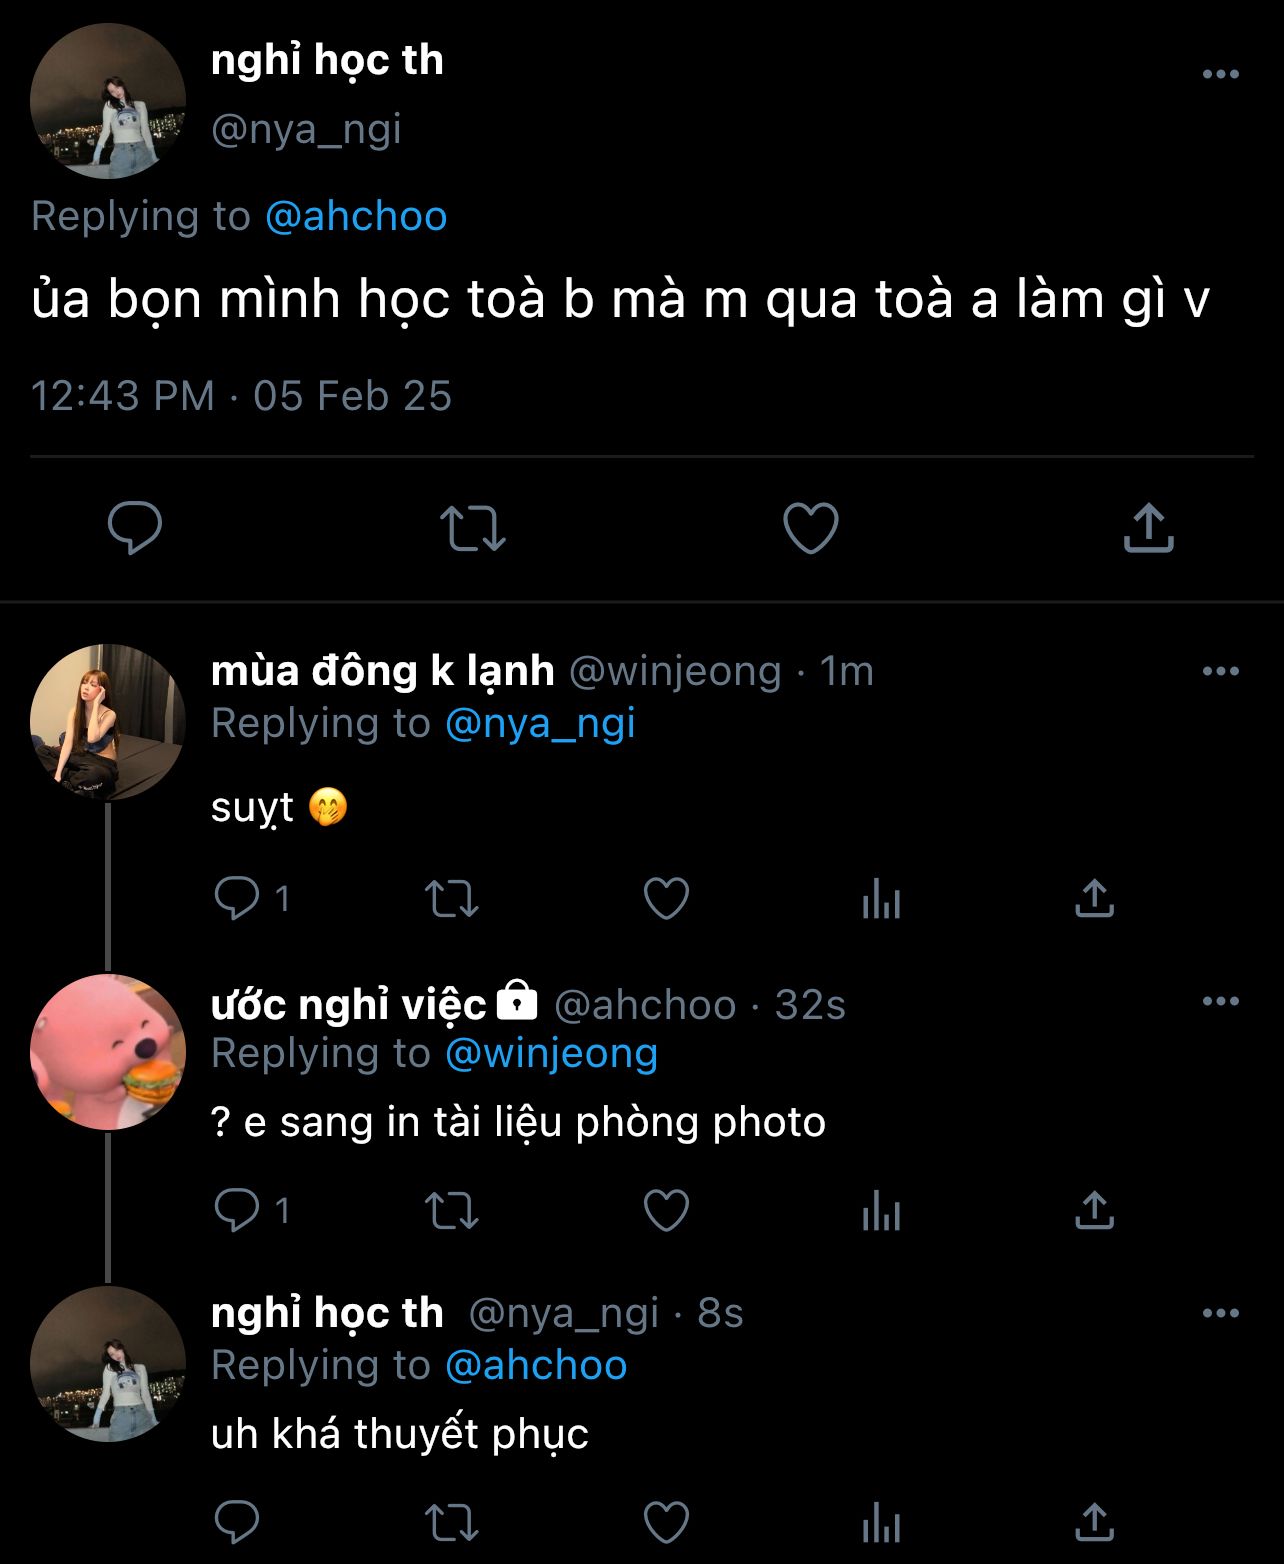Image resolution: width=1284 pixels, height=1564 pixels.
Task: Open more options on winjeong's reply
Action: (x=1220, y=671)
